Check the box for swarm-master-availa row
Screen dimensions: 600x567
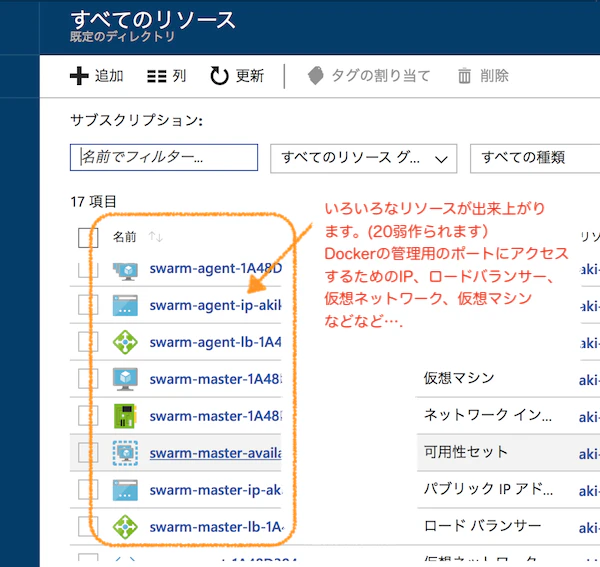(88, 453)
